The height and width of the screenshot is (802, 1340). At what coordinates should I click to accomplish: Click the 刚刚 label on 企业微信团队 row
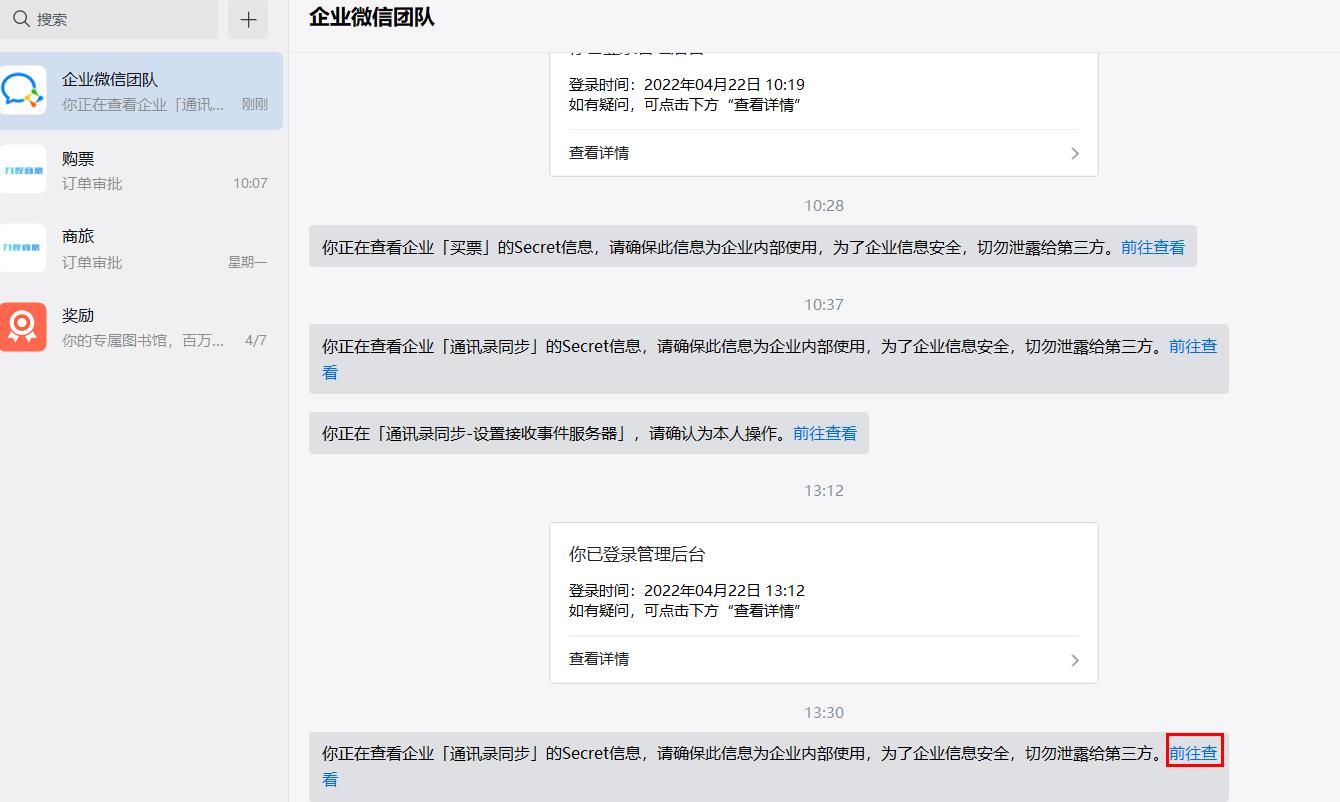coord(255,104)
